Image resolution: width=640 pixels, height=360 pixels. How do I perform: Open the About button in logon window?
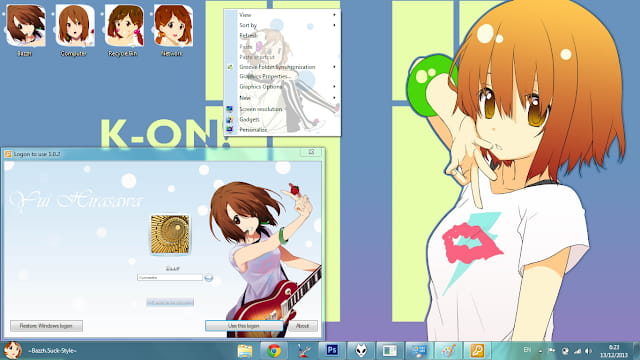(x=302, y=326)
